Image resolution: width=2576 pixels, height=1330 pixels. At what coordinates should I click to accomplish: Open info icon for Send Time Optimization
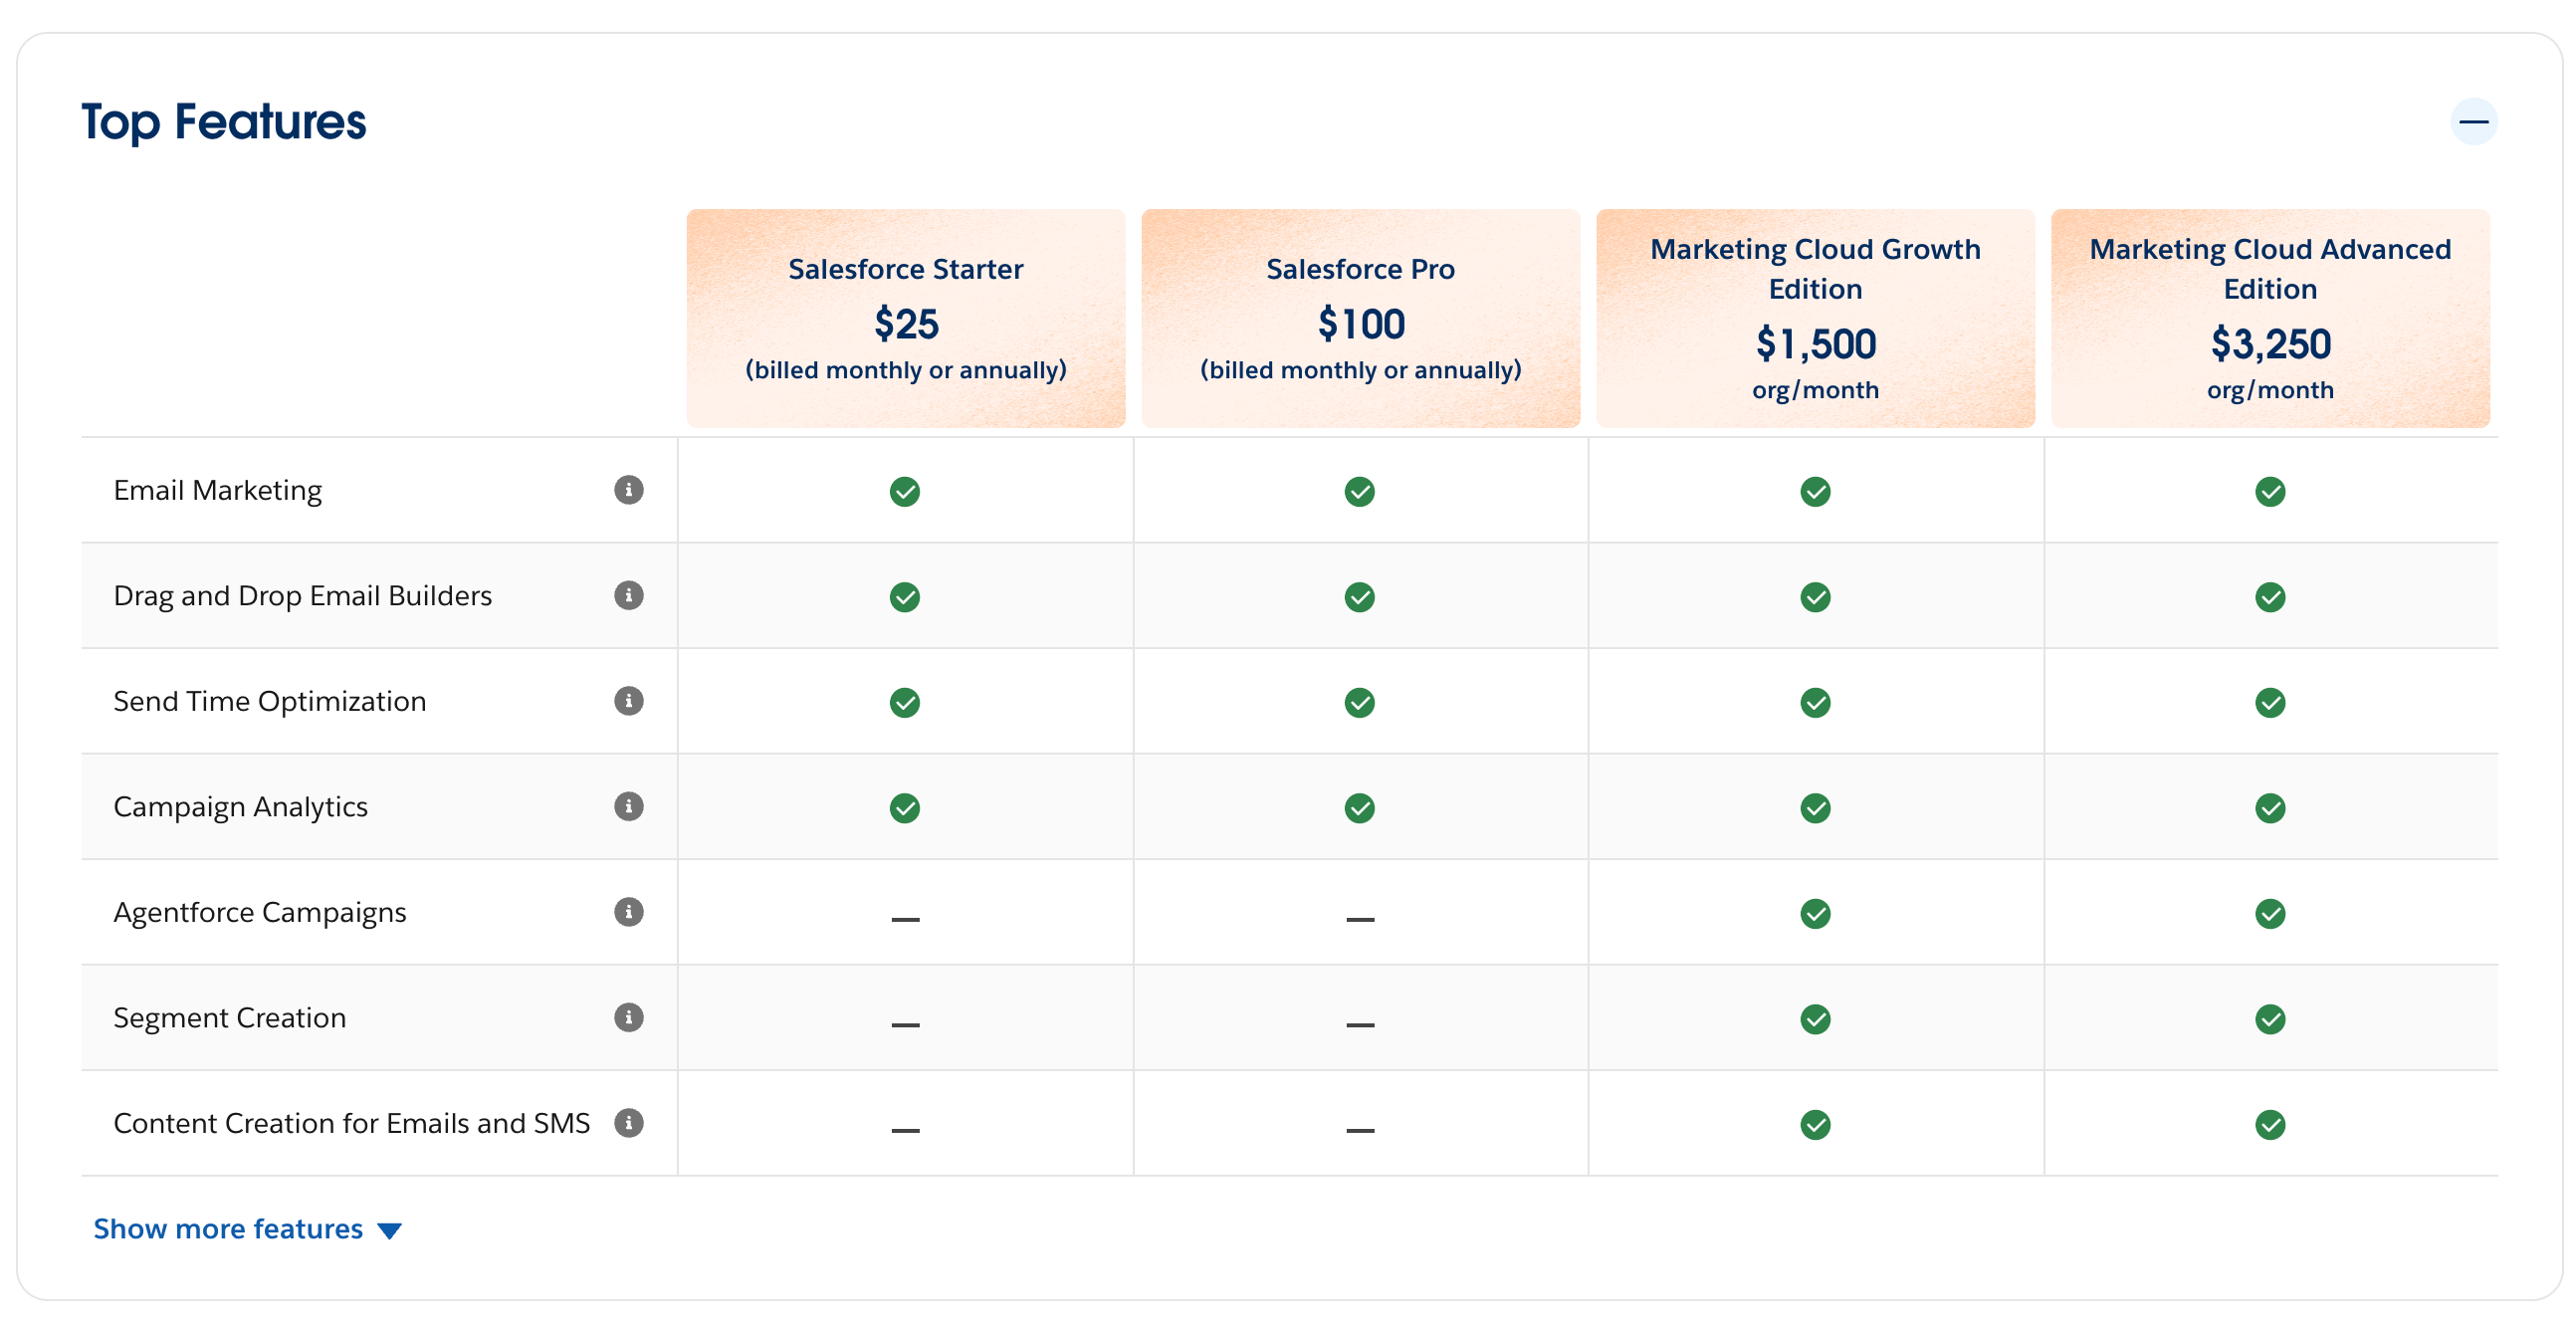click(628, 701)
